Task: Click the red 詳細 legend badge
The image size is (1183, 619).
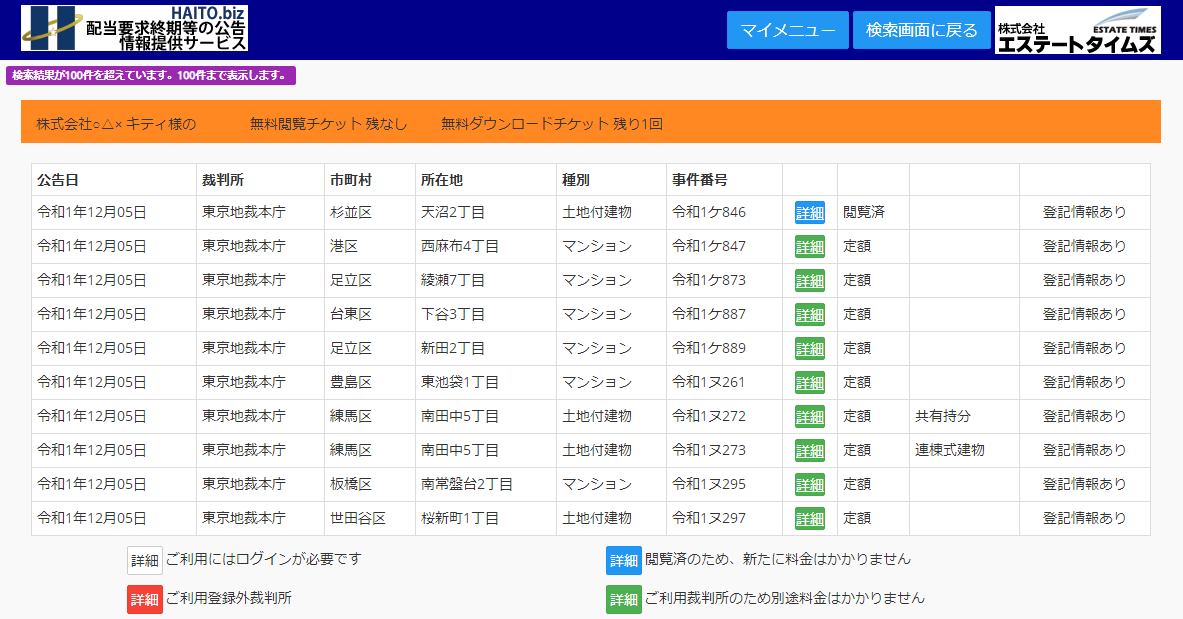Action: point(144,599)
